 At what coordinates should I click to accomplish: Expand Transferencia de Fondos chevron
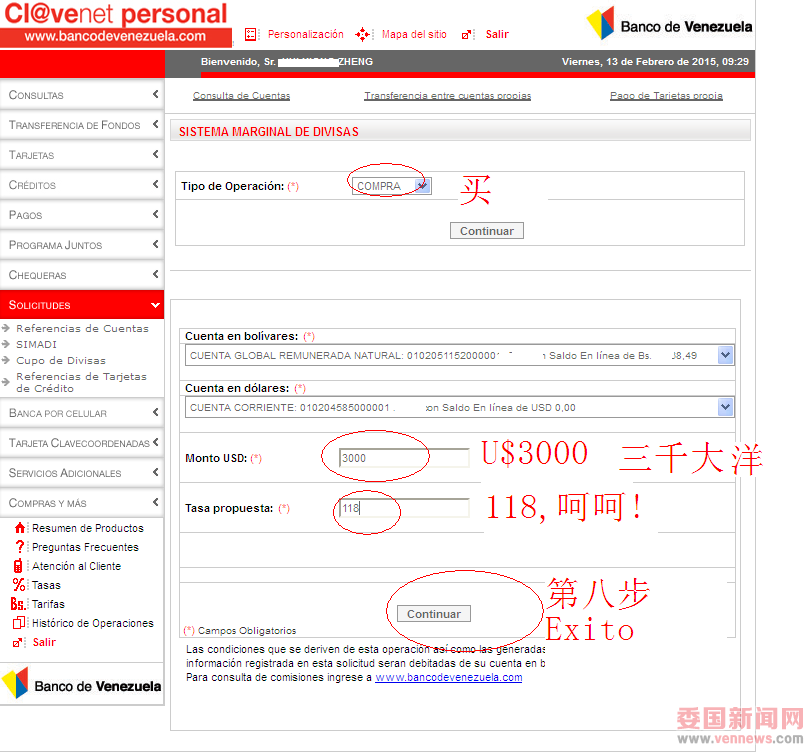(155, 124)
